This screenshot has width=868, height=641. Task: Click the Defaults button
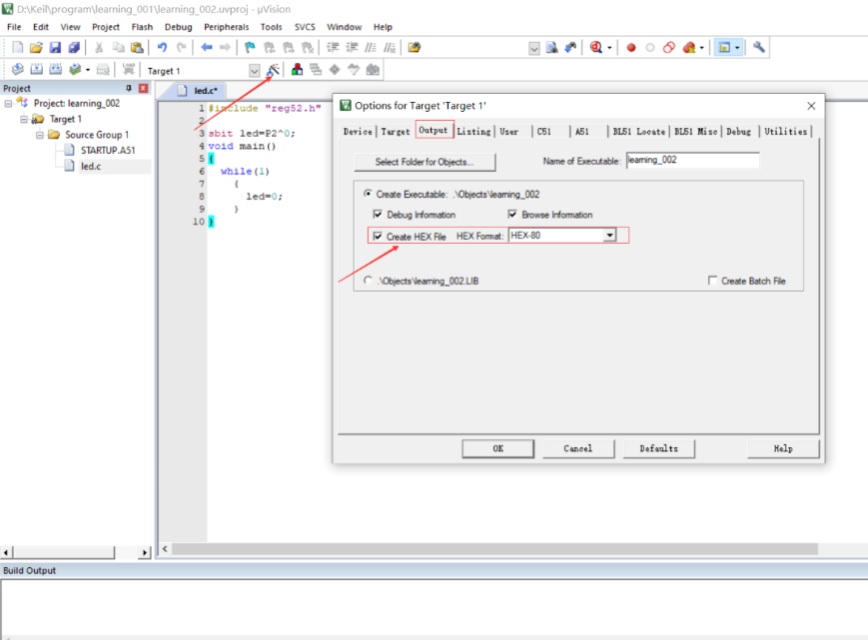click(x=659, y=448)
